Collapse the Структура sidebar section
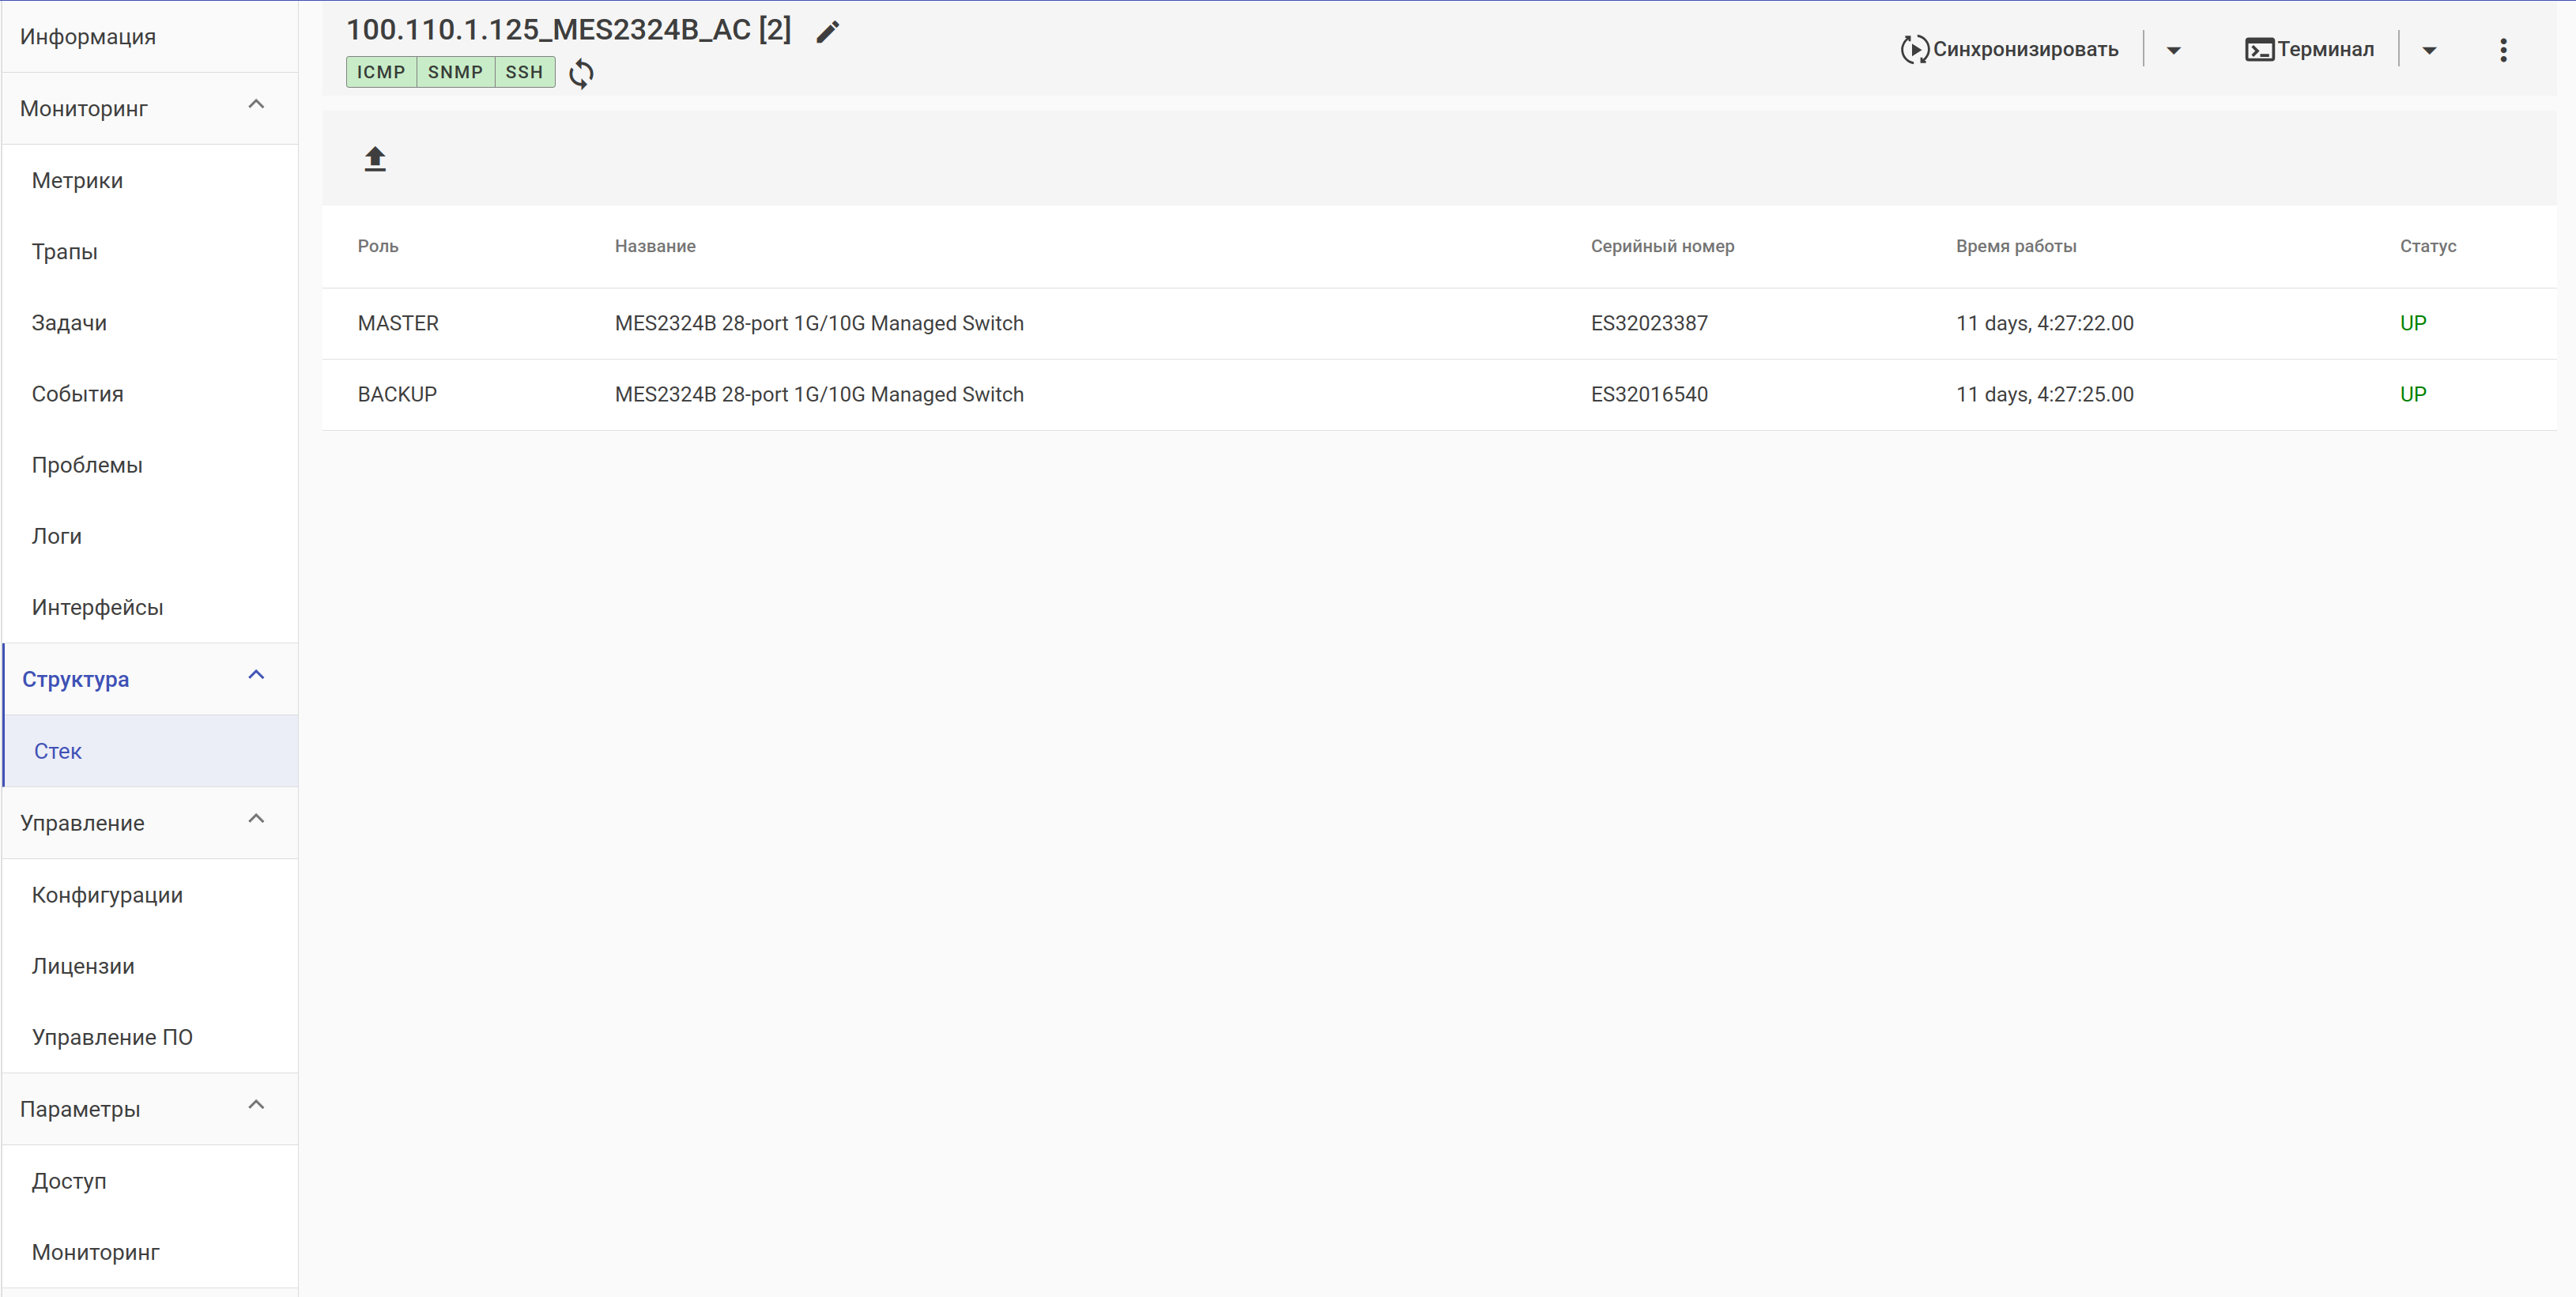The width and height of the screenshot is (2576, 1297). click(x=256, y=675)
